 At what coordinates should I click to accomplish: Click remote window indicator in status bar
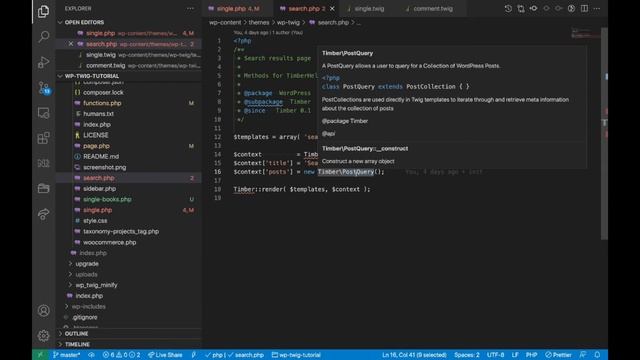coord(40,355)
